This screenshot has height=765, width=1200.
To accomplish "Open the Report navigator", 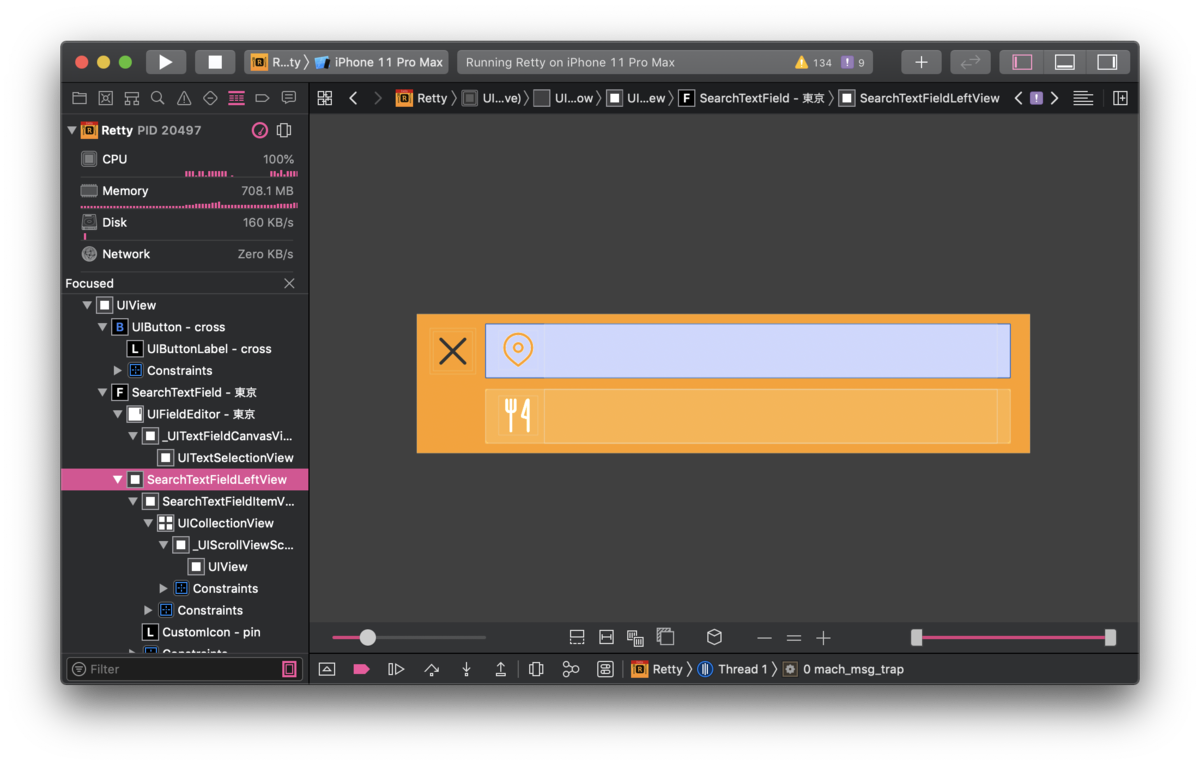I will (289, 98).
